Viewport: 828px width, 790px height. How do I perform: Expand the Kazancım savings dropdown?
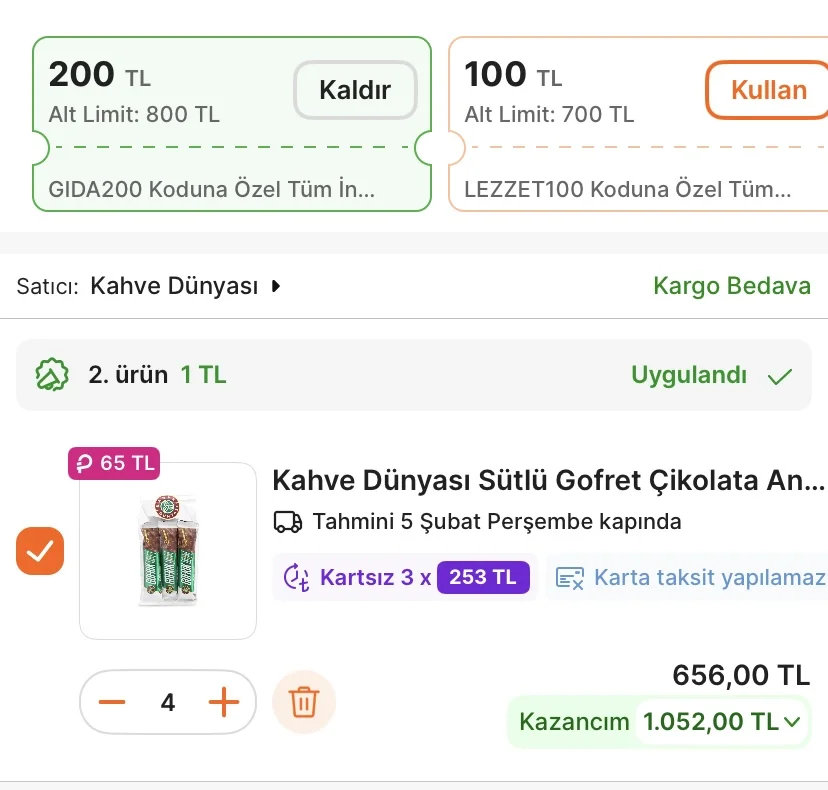click(x=793, y=721)
